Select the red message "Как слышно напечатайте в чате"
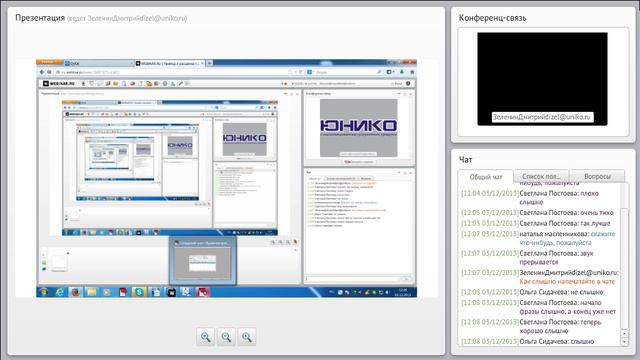This screenshot has height=360, width=640. point(567,282)
